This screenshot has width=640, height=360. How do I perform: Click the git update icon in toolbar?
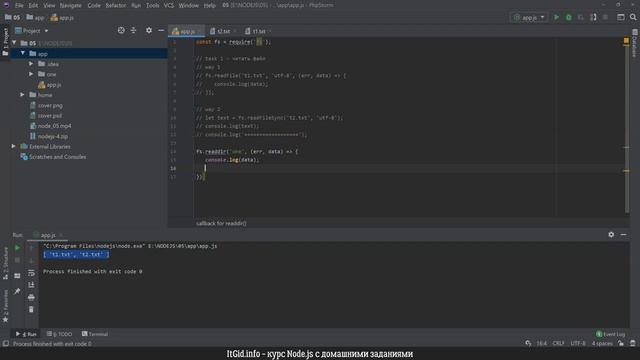tap(593, 18)
